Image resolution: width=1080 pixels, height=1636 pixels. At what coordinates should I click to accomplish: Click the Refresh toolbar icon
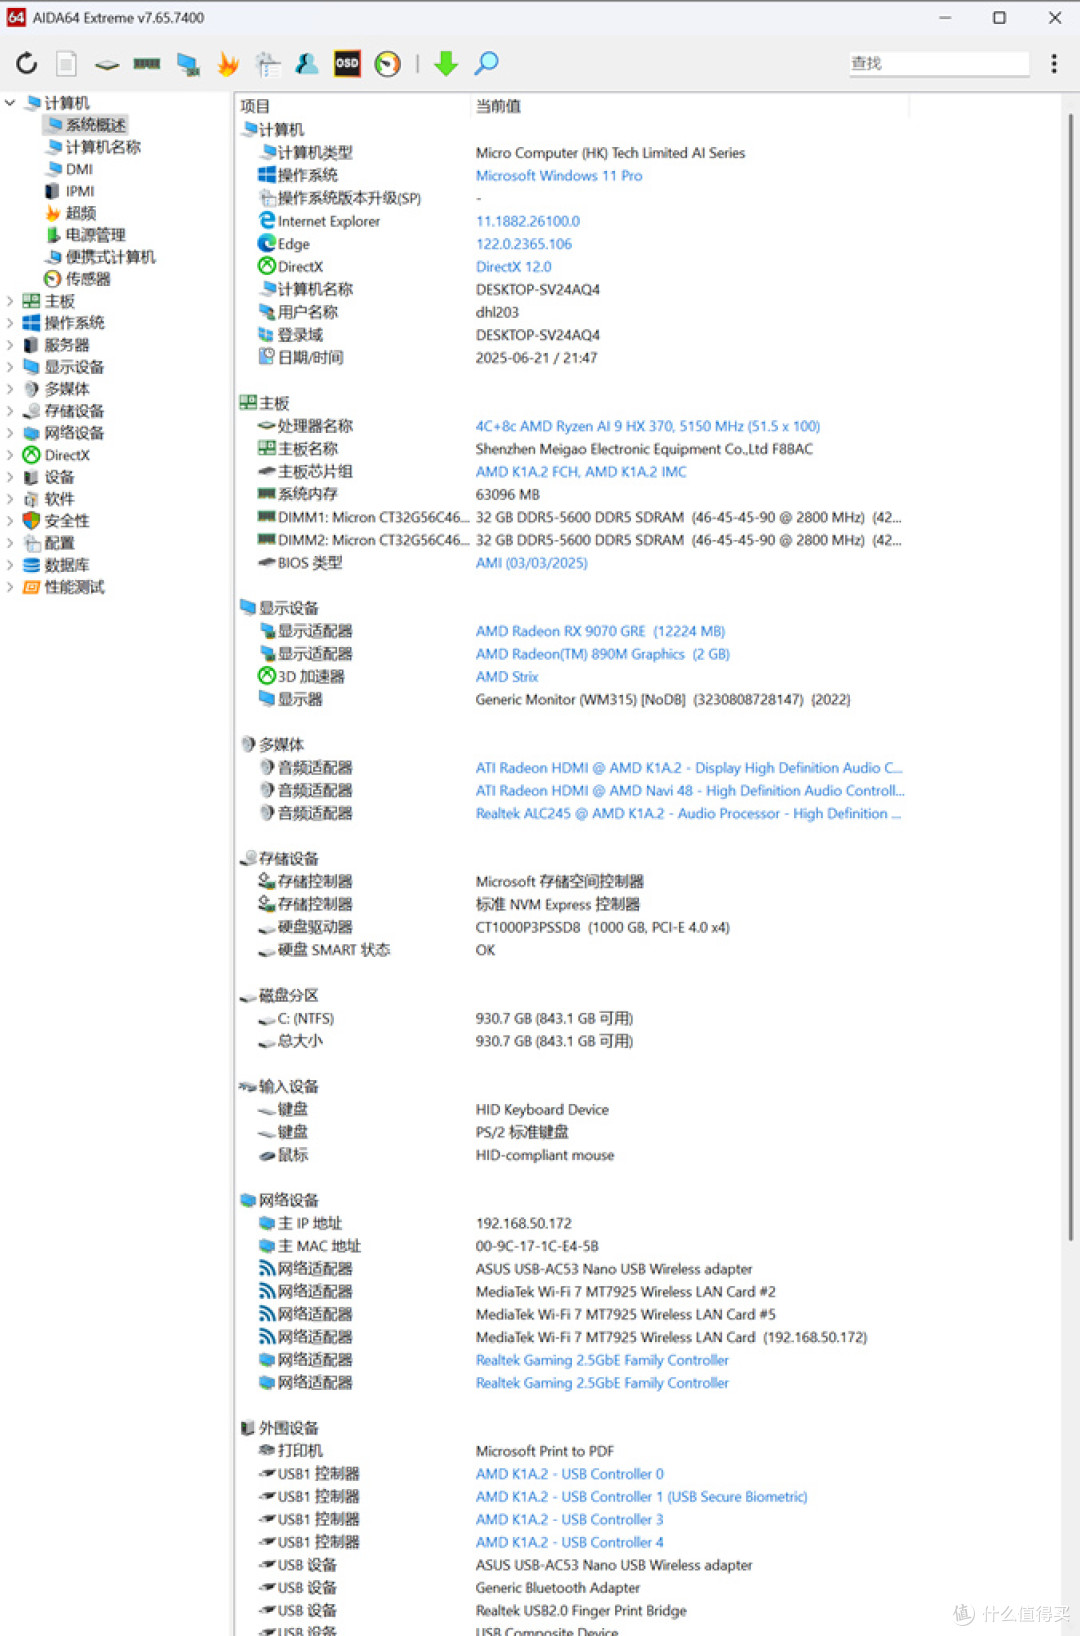point(27,64)
